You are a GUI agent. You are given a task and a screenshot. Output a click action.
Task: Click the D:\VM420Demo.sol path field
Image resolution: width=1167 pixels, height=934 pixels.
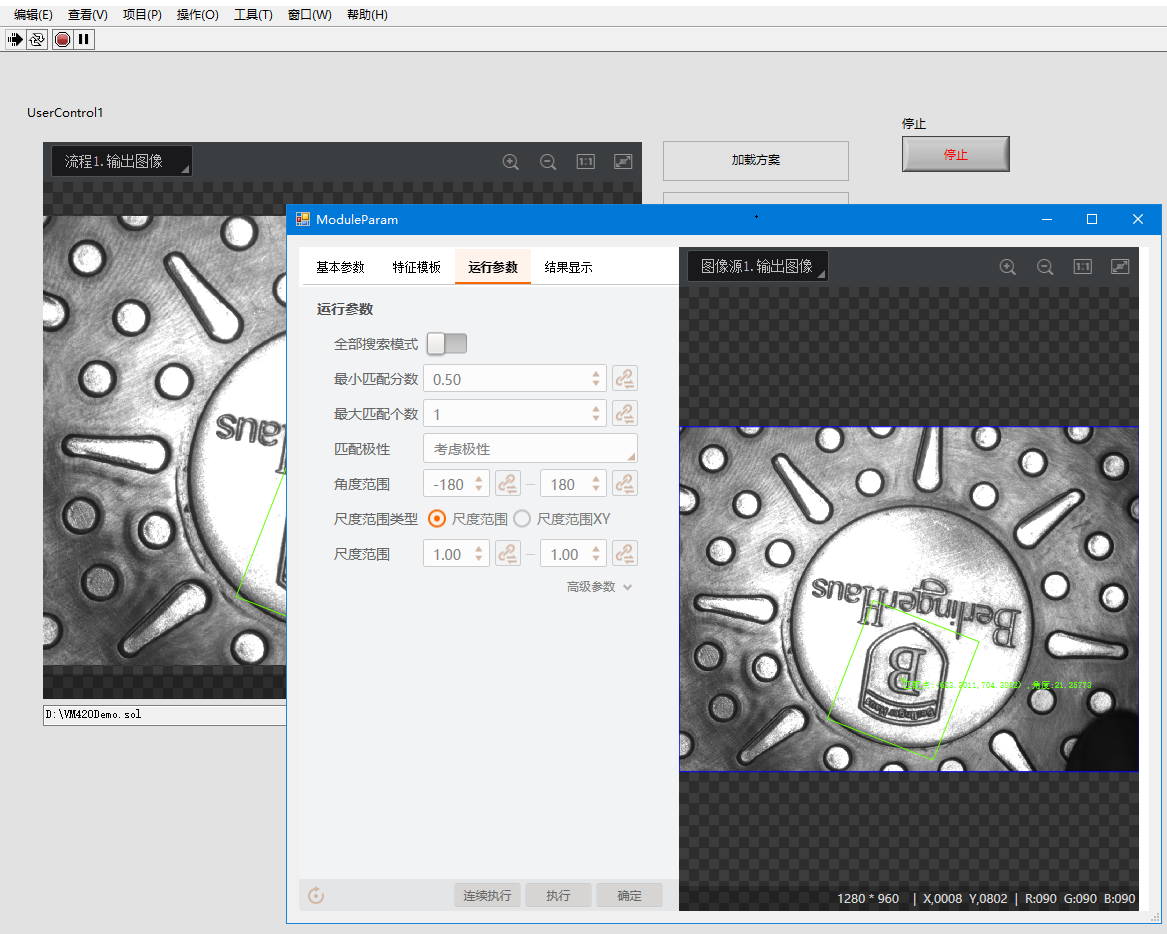164,714
